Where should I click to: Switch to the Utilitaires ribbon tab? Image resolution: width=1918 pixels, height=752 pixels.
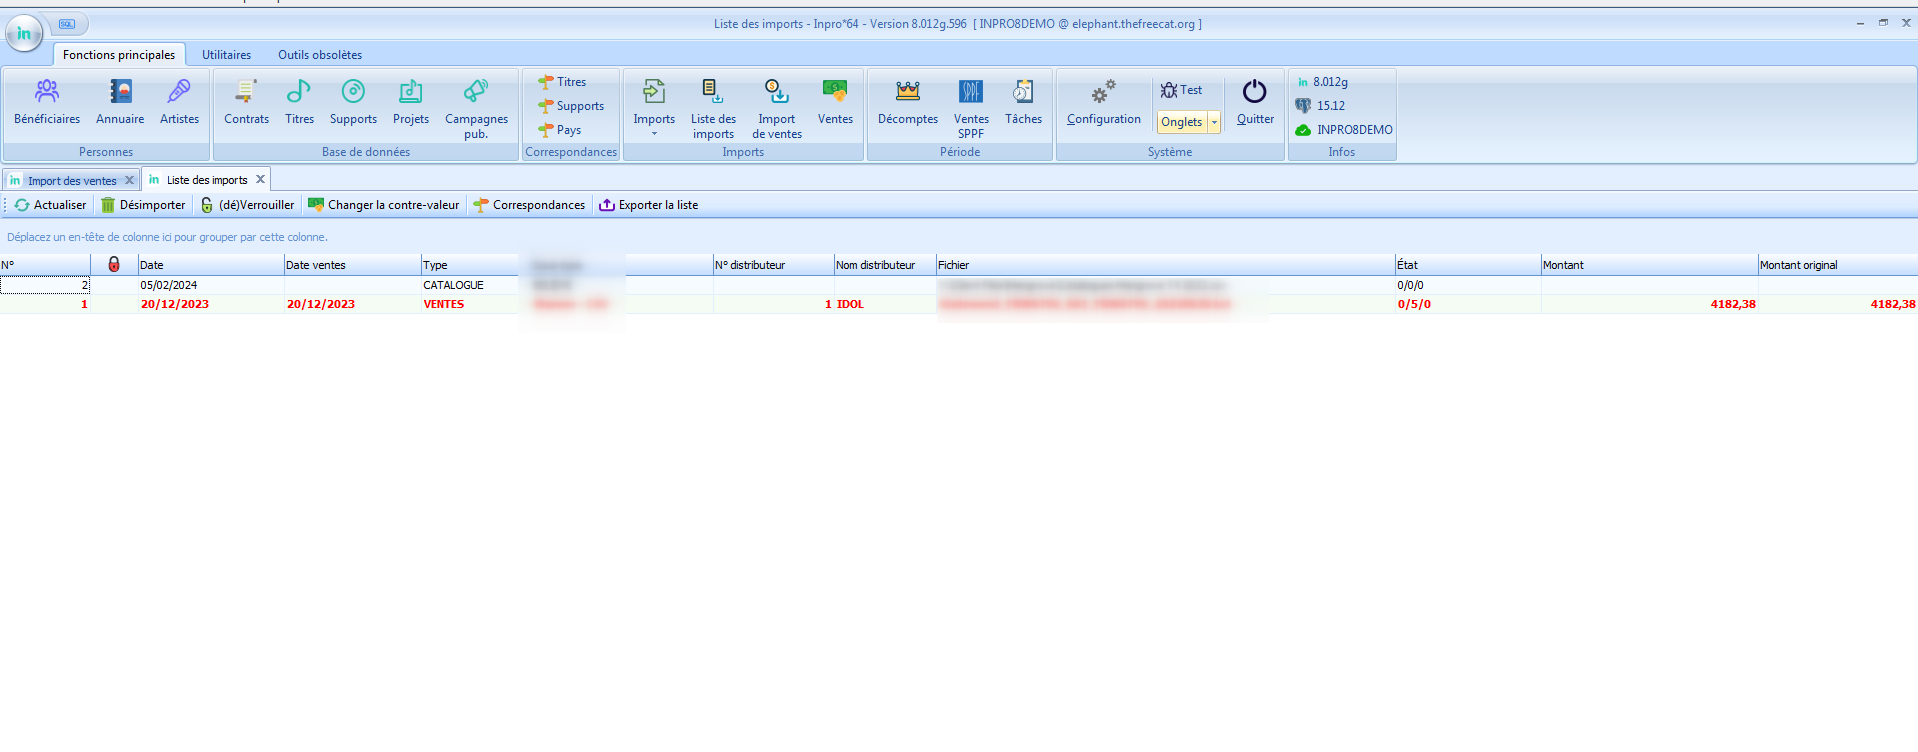[x=226, y=55]
